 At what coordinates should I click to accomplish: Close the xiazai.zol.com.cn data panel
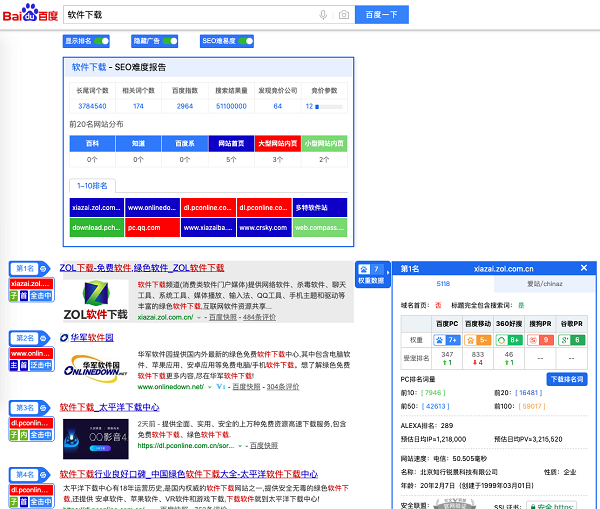584,268
